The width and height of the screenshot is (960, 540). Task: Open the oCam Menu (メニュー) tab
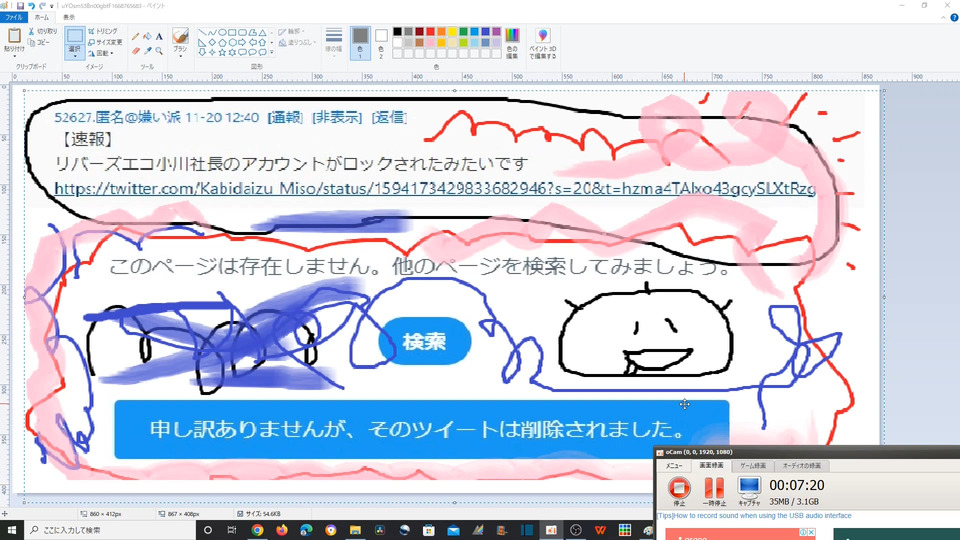[x=674, y=466]
